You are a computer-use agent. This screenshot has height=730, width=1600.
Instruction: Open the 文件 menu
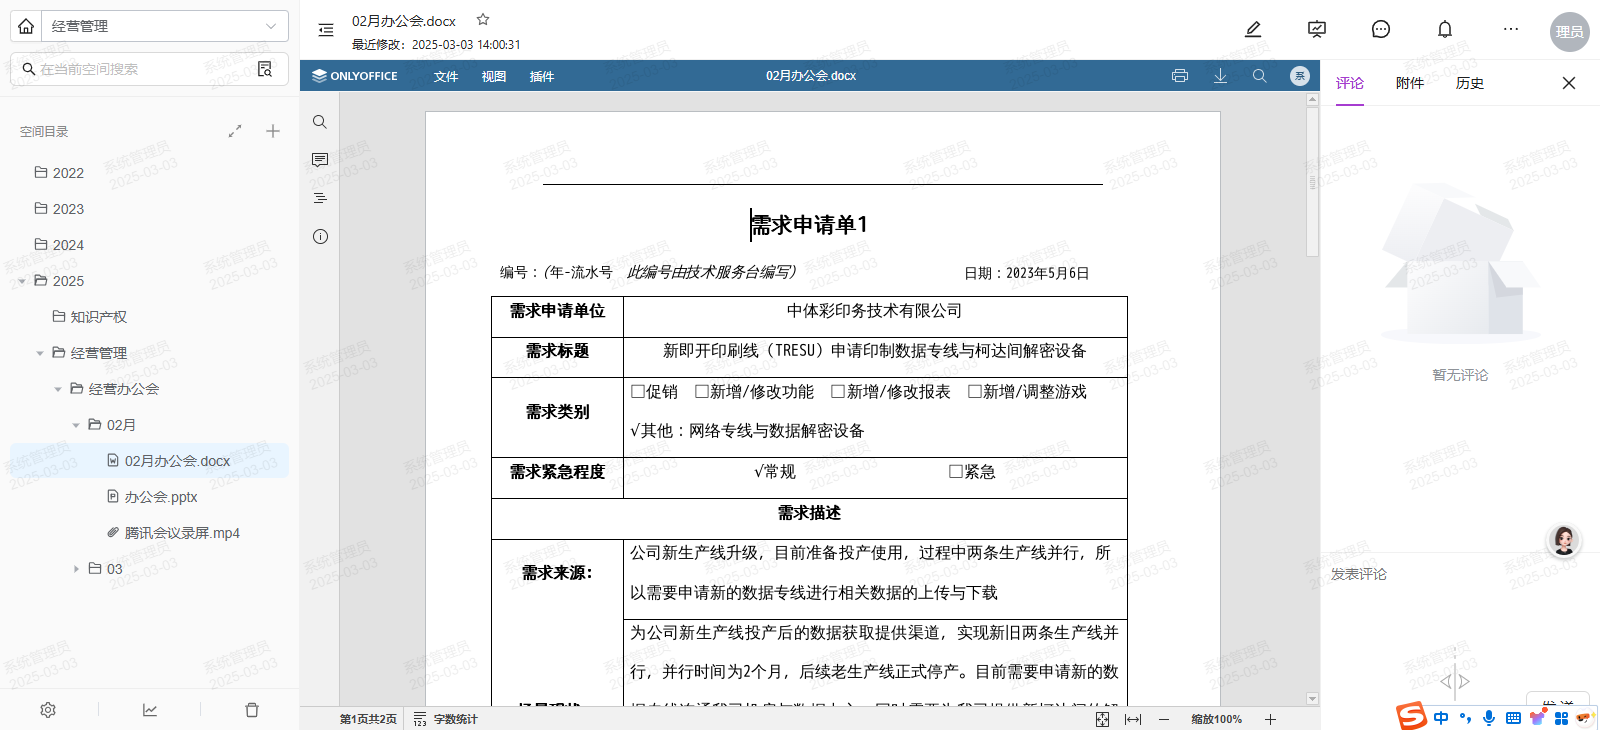pyautogui.click(x=446, y=76)
